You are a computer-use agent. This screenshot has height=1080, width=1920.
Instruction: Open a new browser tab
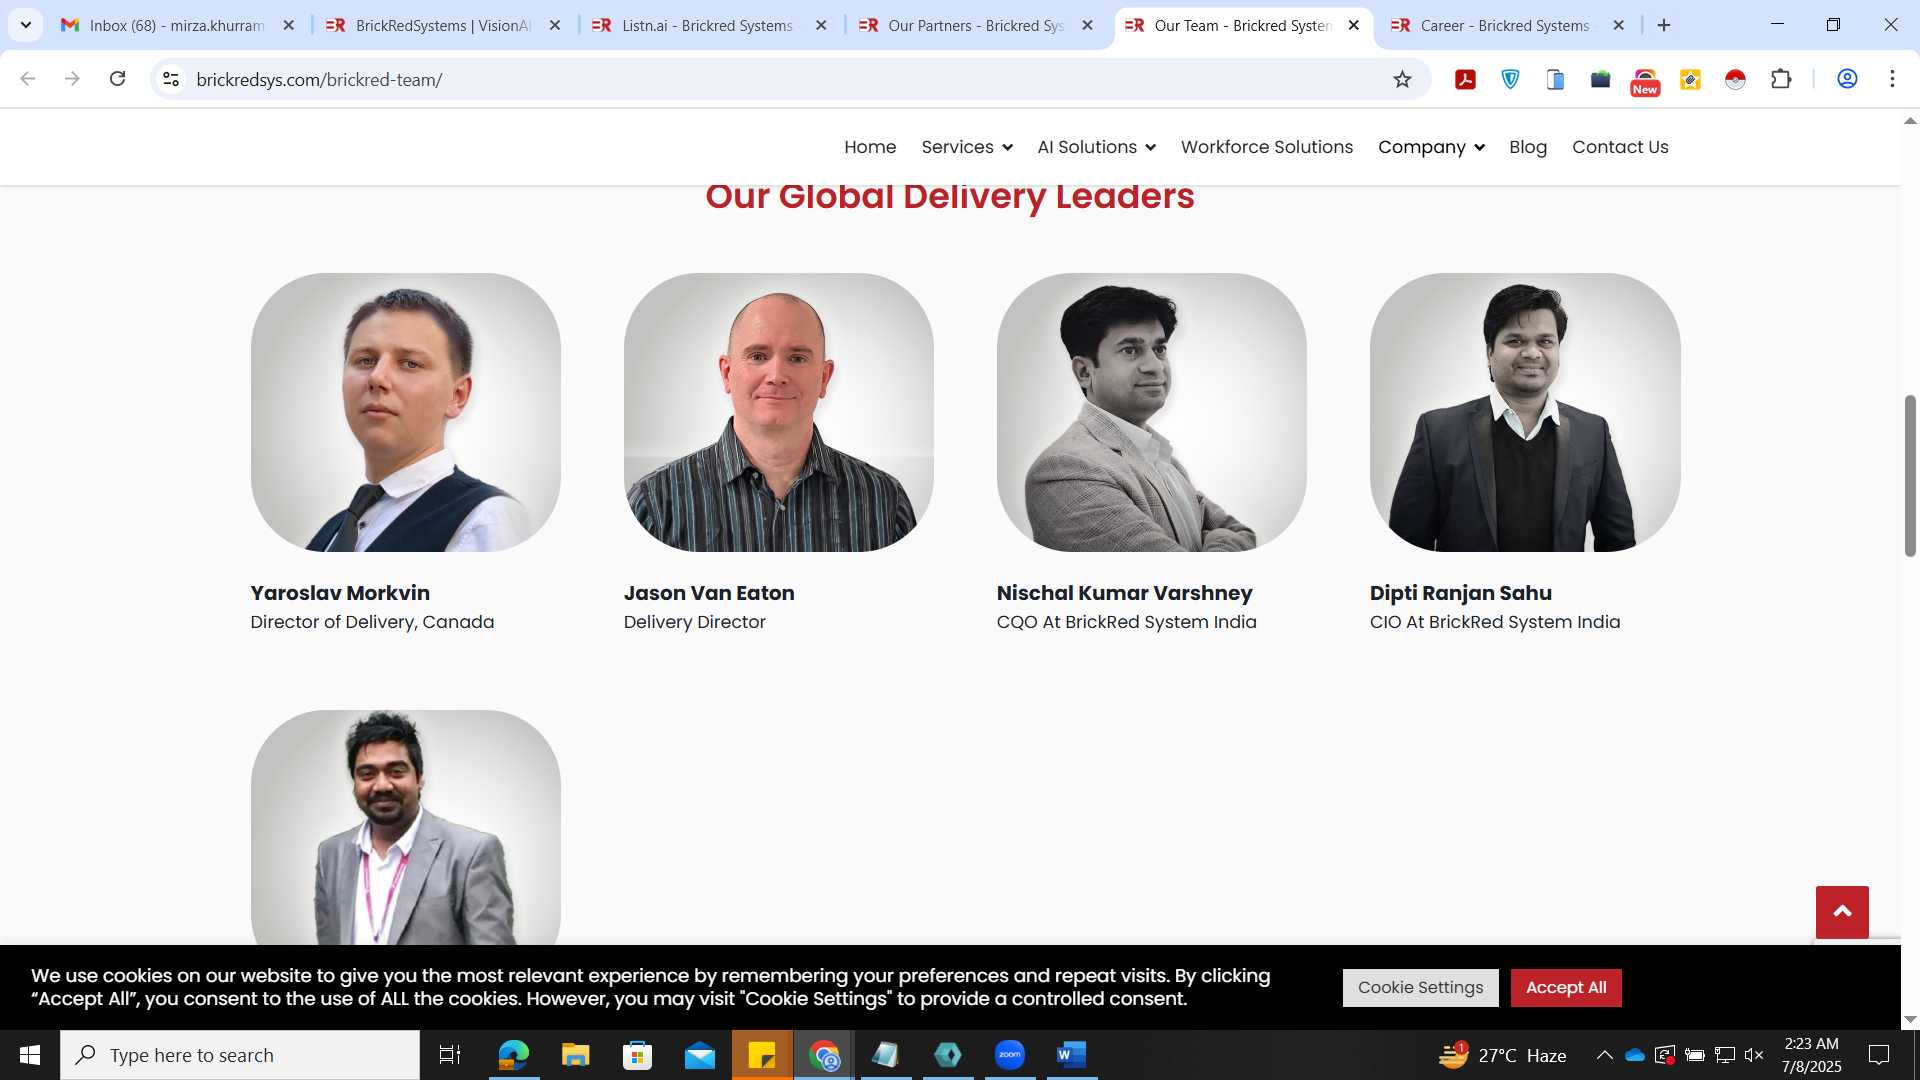[1664, 25]
